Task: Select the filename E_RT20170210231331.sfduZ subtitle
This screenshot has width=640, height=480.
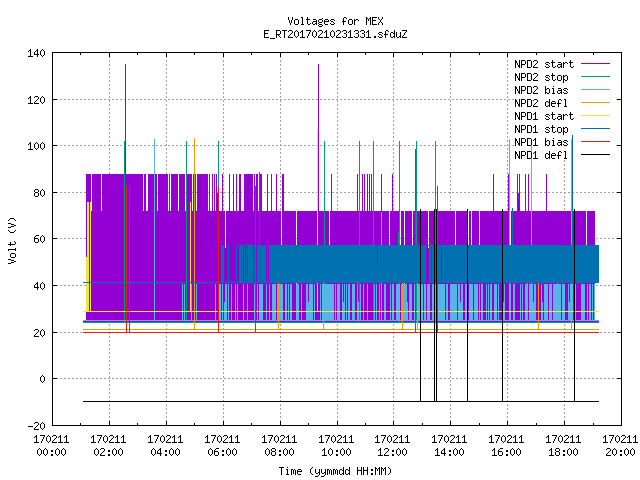Action: click(335, 34)
